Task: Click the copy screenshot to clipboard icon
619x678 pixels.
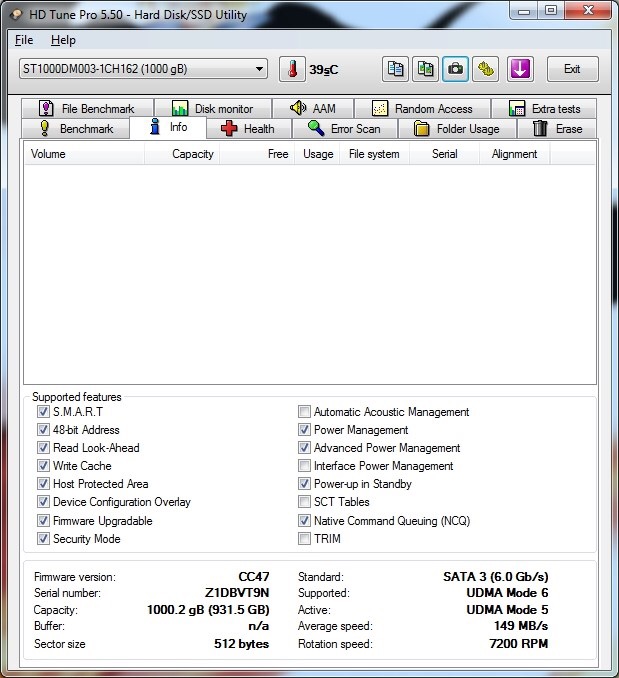Action: pos(425,69)
